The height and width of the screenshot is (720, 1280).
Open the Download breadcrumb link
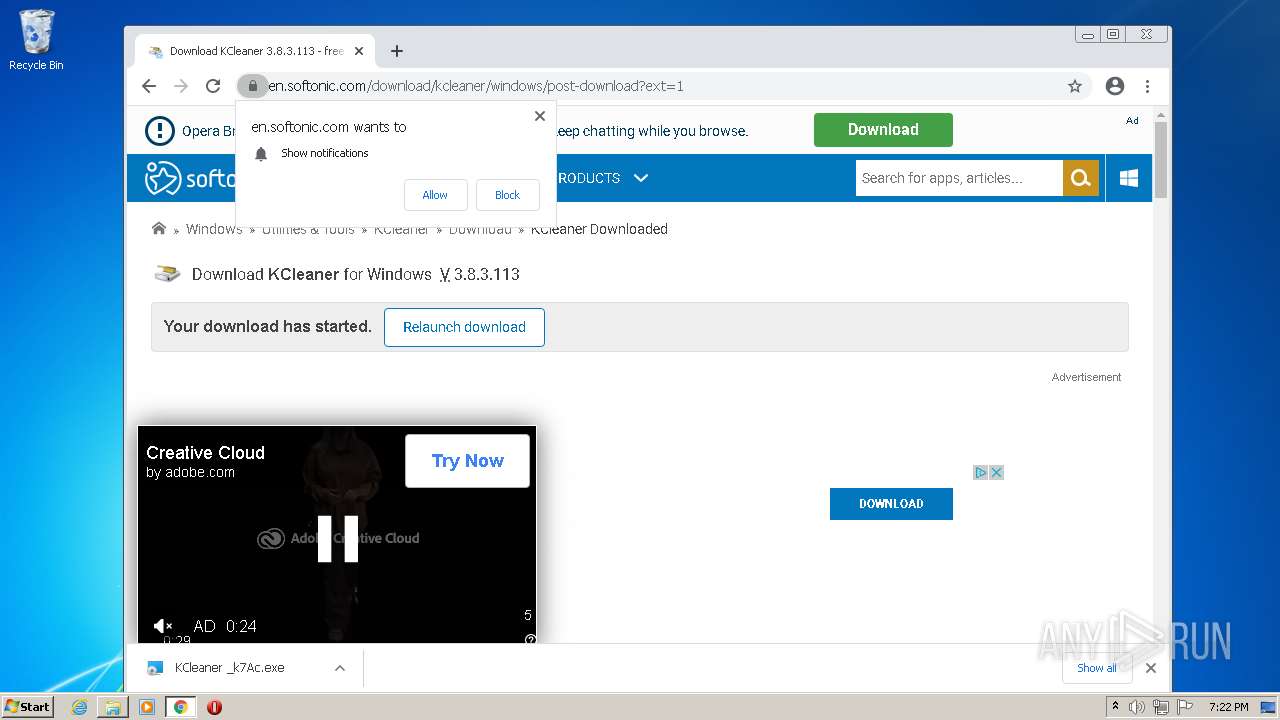coord(480,229)
